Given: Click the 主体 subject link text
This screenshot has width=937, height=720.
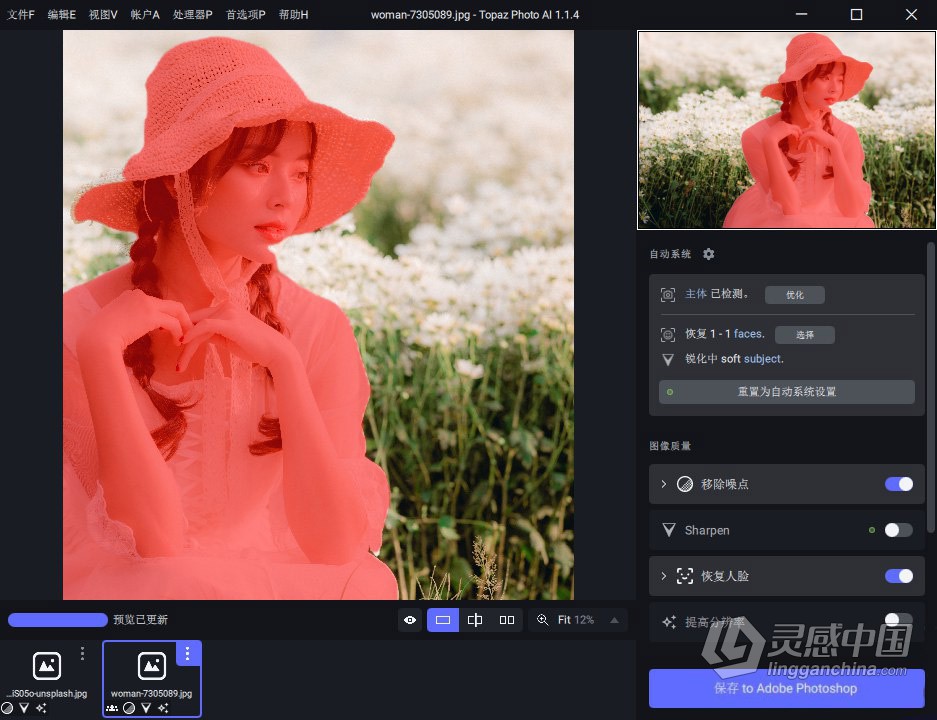Looking at the screenshot, I should (x=696, y=294).
